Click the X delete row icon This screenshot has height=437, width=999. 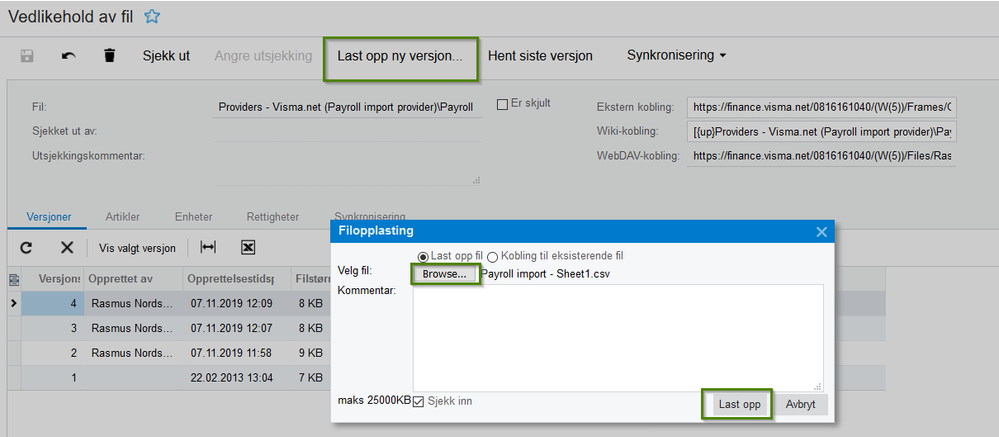point(67,247)
